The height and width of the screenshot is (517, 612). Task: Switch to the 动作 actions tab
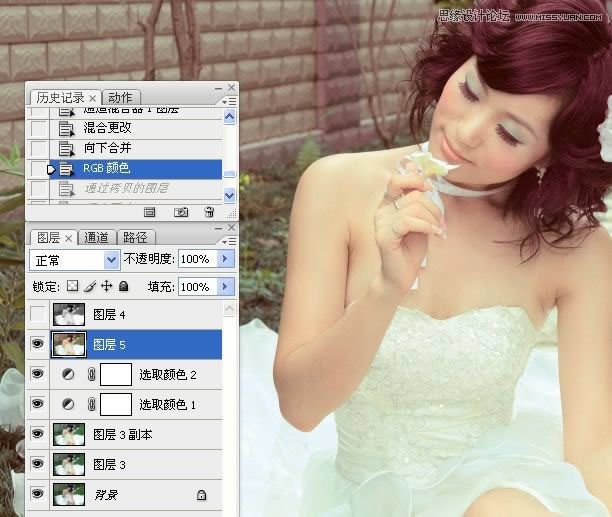point(118,98)
